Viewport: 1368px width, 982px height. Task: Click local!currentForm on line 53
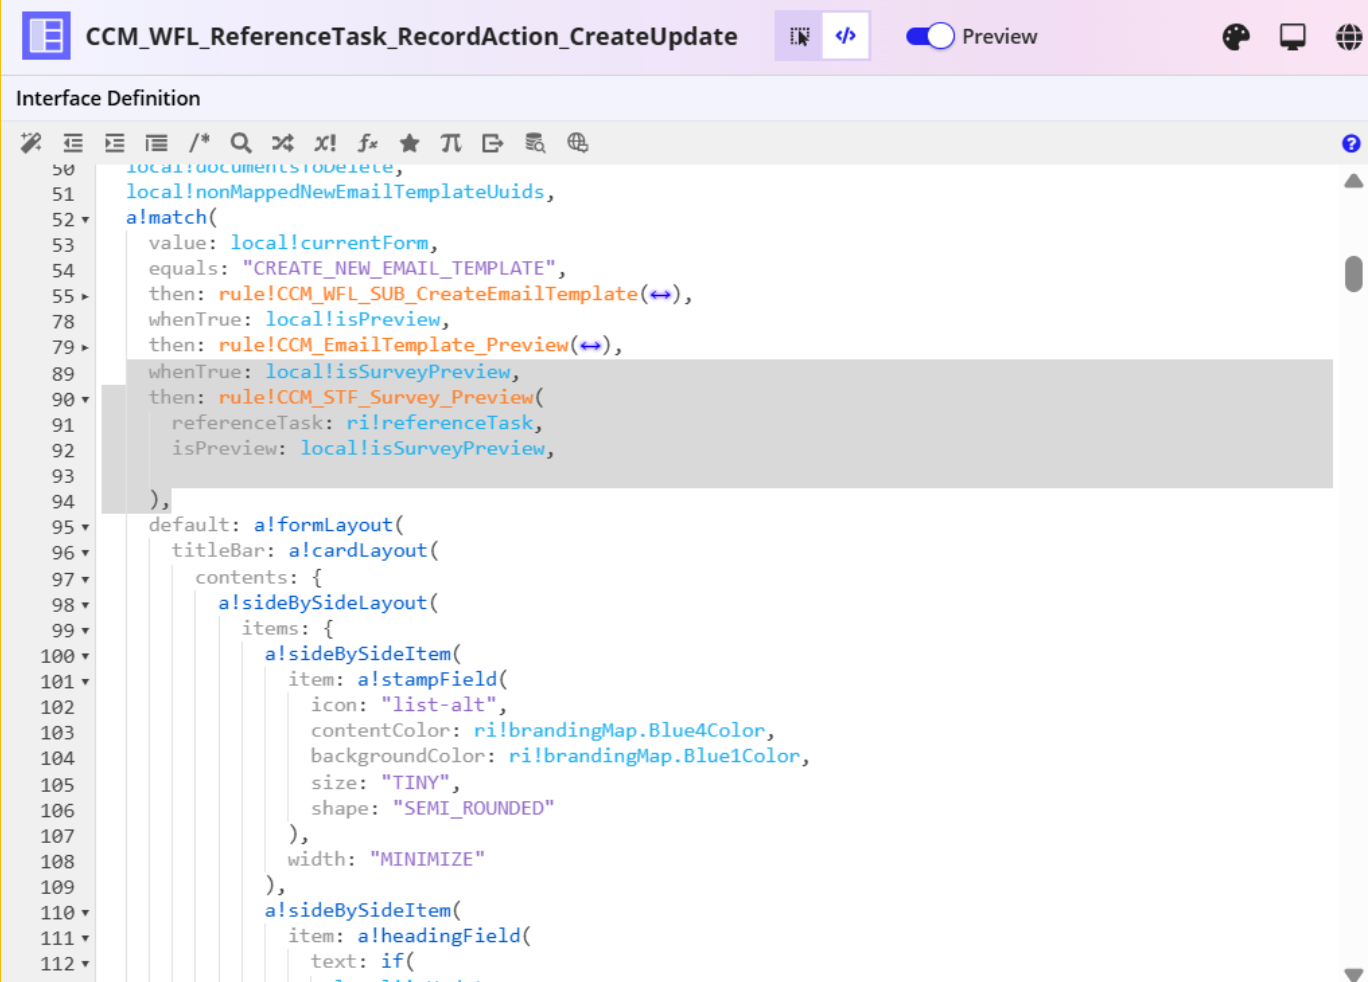click(x=329, y=243)
